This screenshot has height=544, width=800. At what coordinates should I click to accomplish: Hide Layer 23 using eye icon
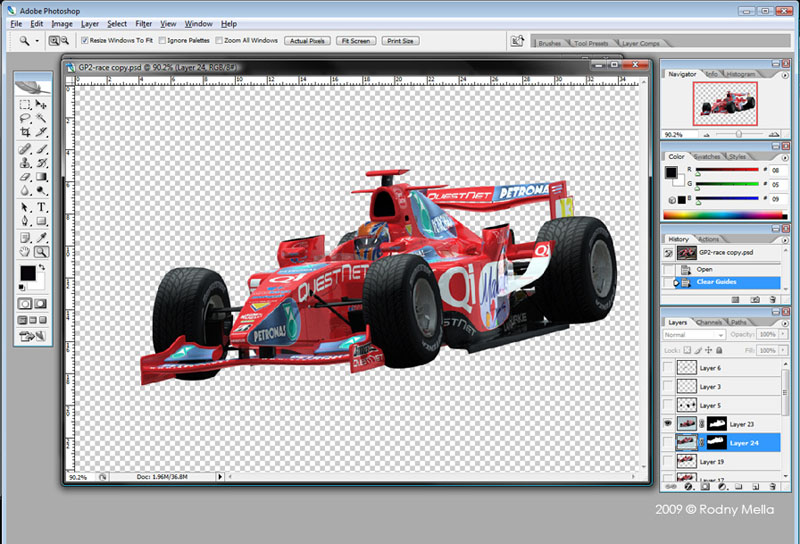tap(669, 424)
